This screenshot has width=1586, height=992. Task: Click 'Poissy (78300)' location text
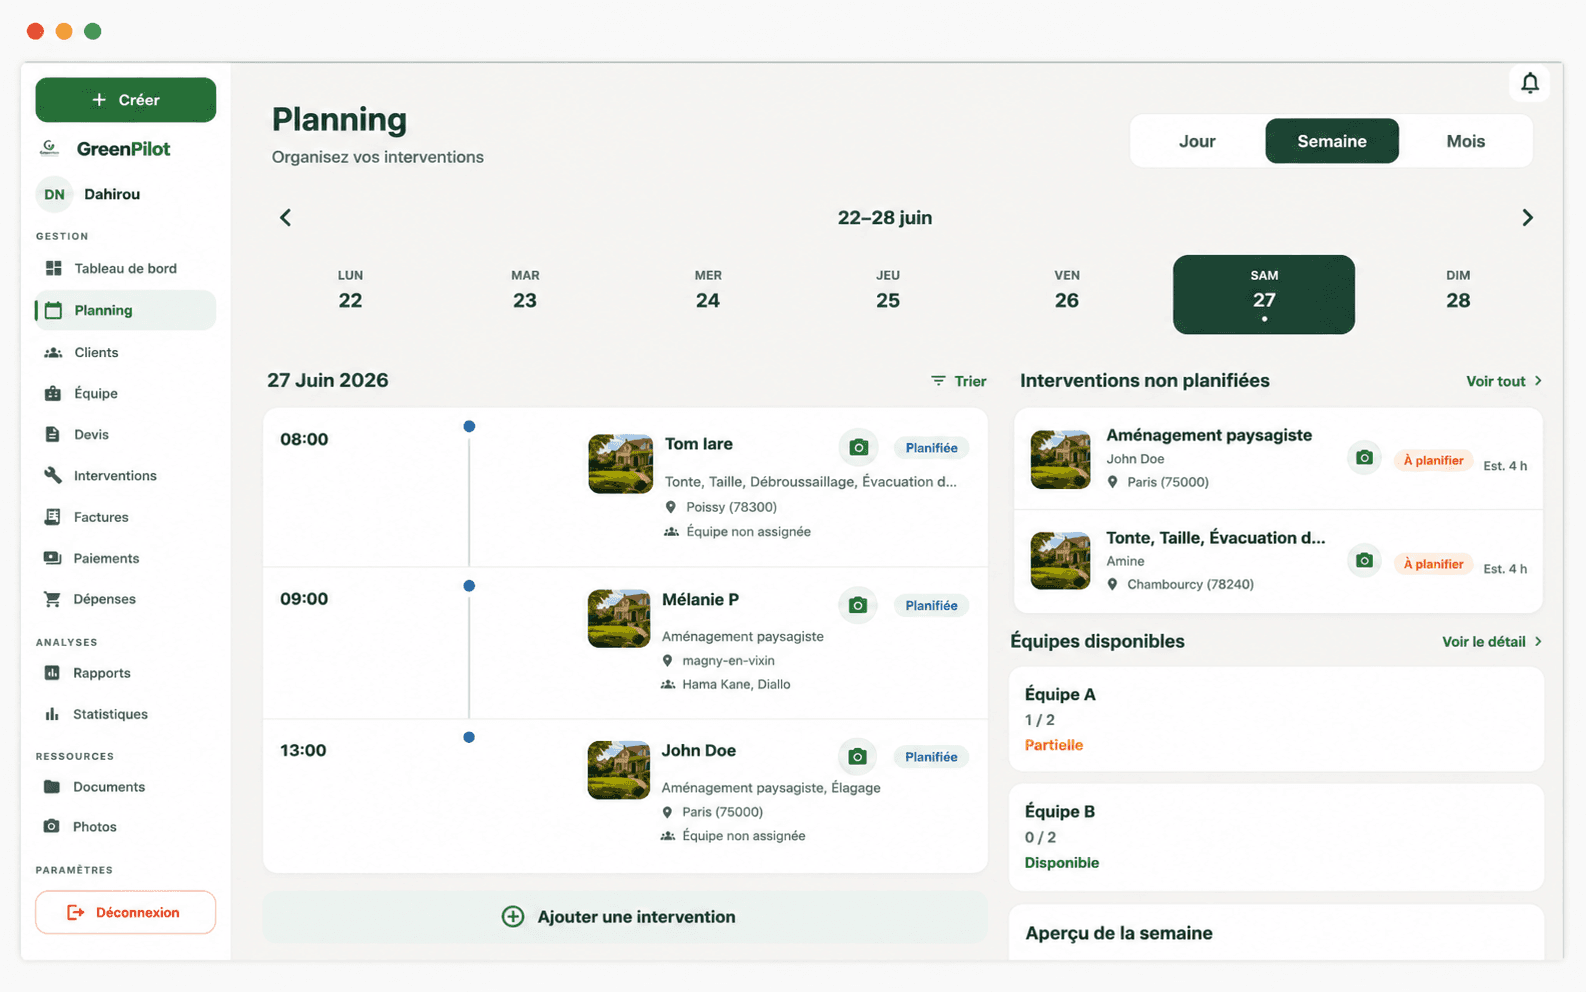point(731,507)
